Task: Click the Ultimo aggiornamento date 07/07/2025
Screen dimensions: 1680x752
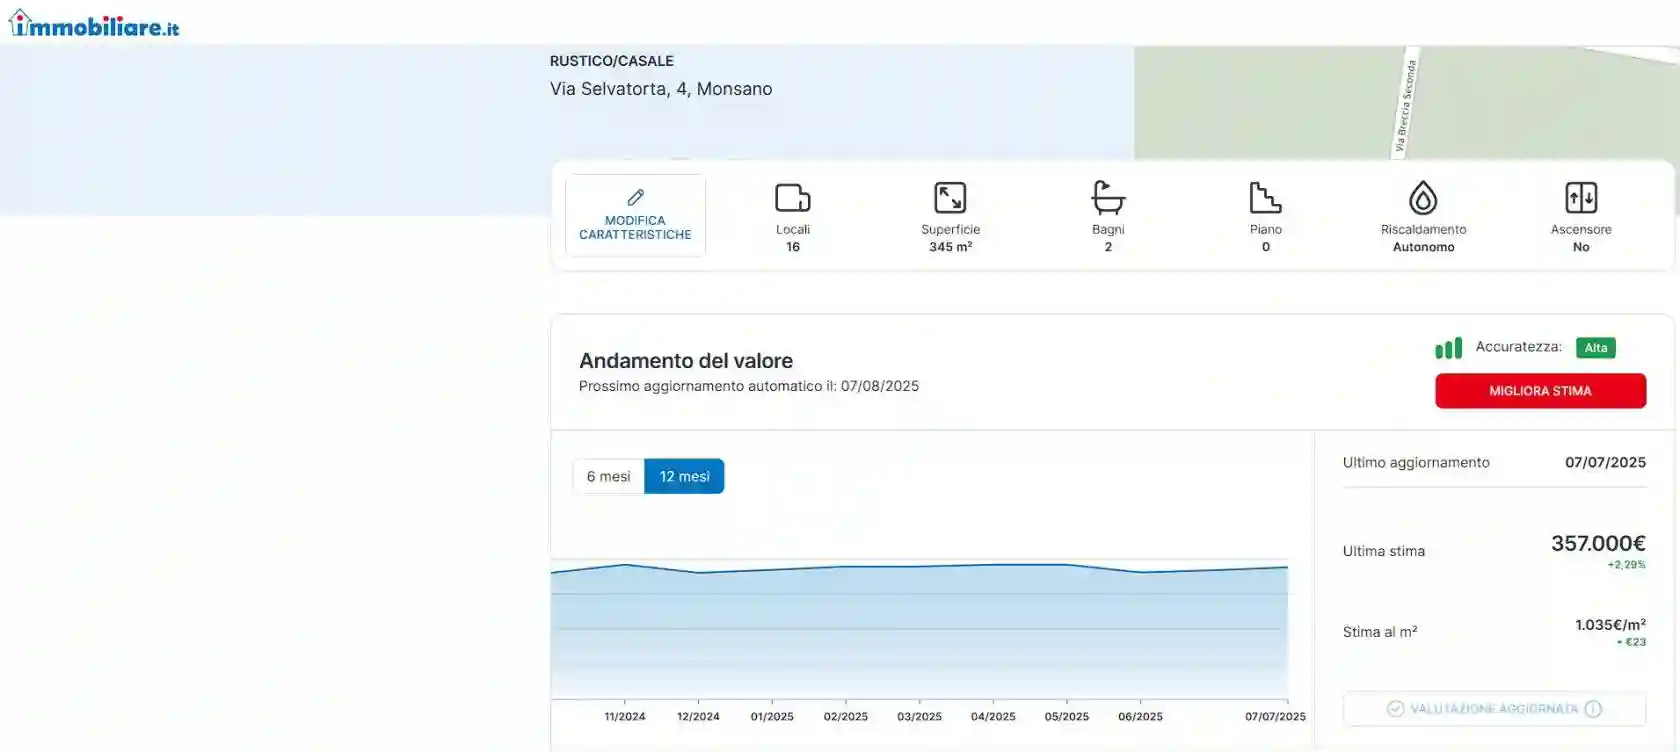Action: tap(1605, 462)
